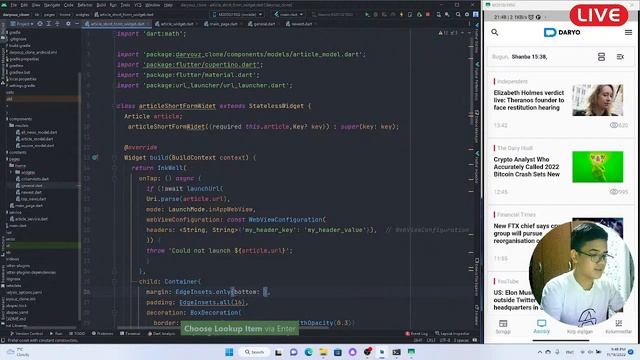Click the Elizabeth Holmes article thumbnail
The image size is (640, 360).
(598, 100)
